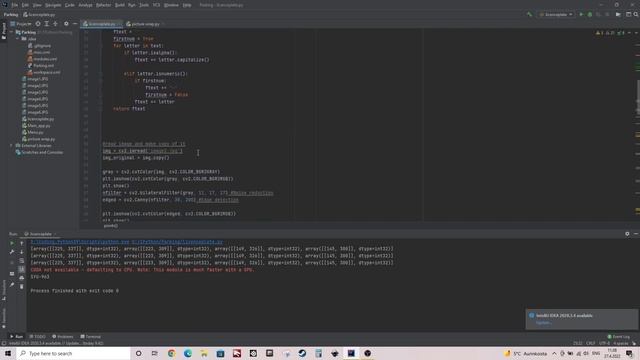Select .gitignore file in project tree

coord(40,46)
